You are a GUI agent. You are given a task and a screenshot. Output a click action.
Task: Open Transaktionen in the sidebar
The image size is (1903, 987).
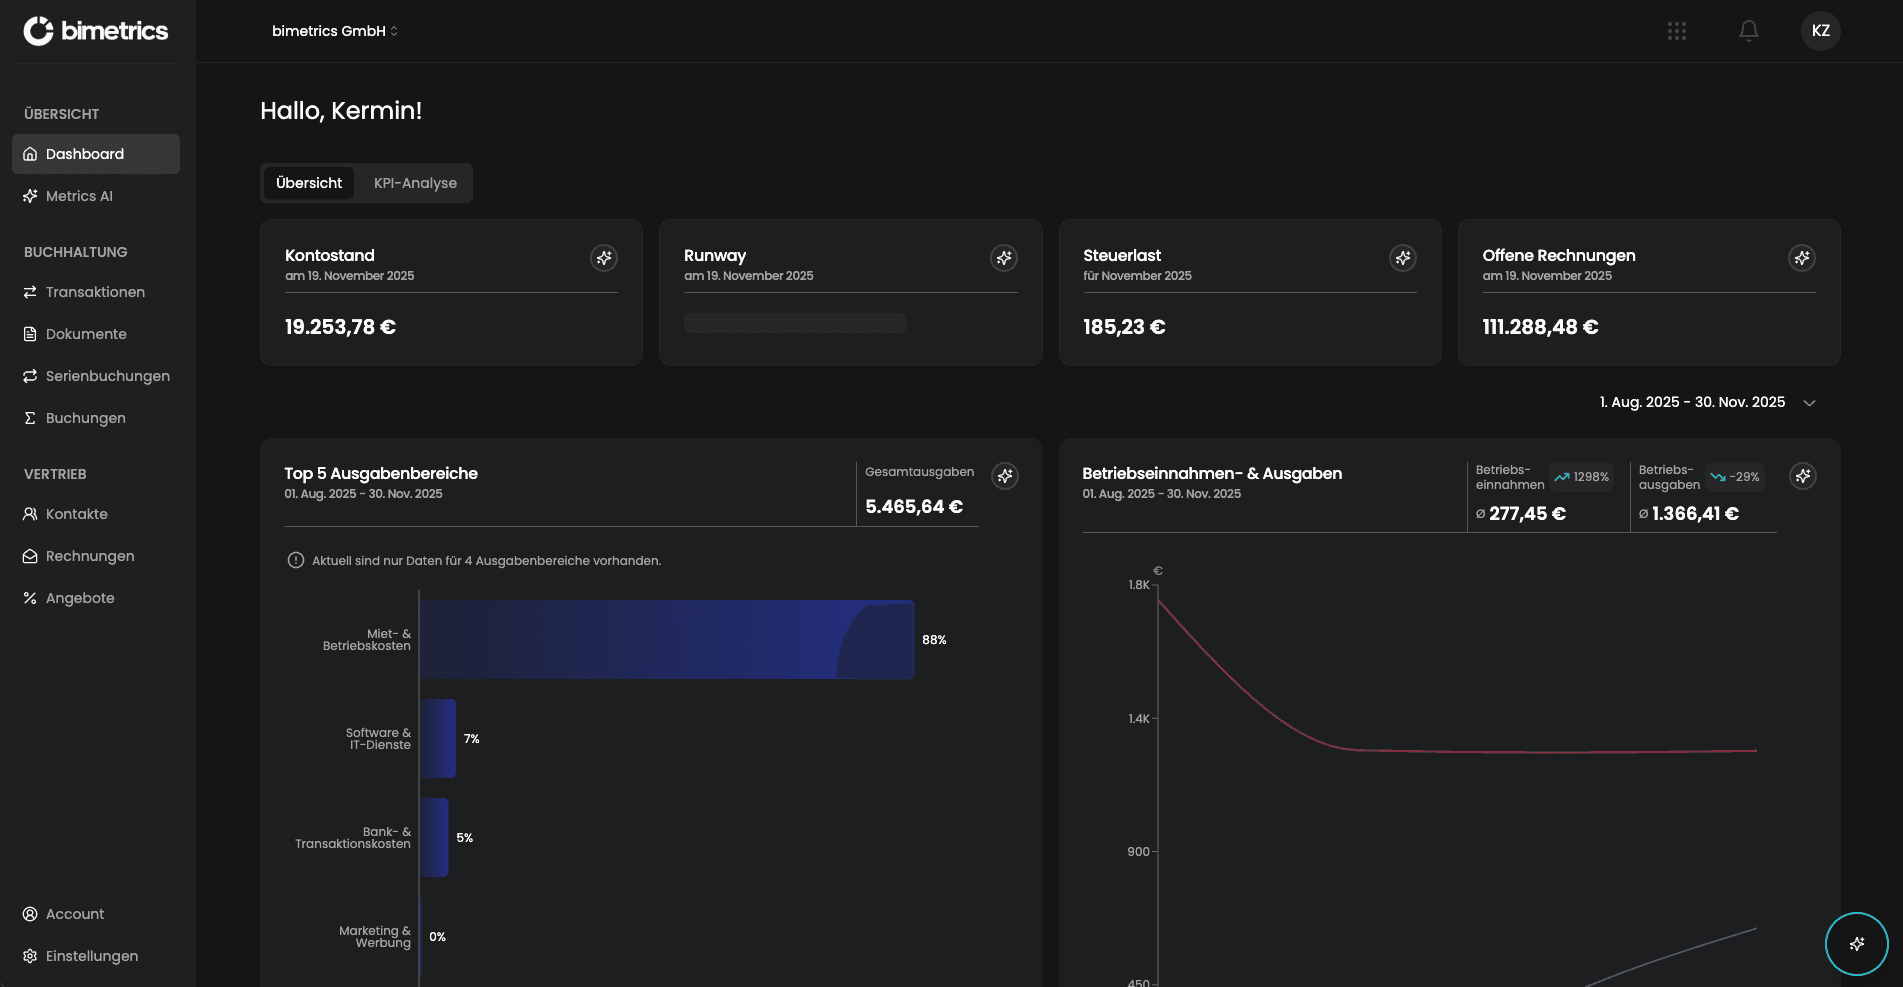[x=95, y=292]
